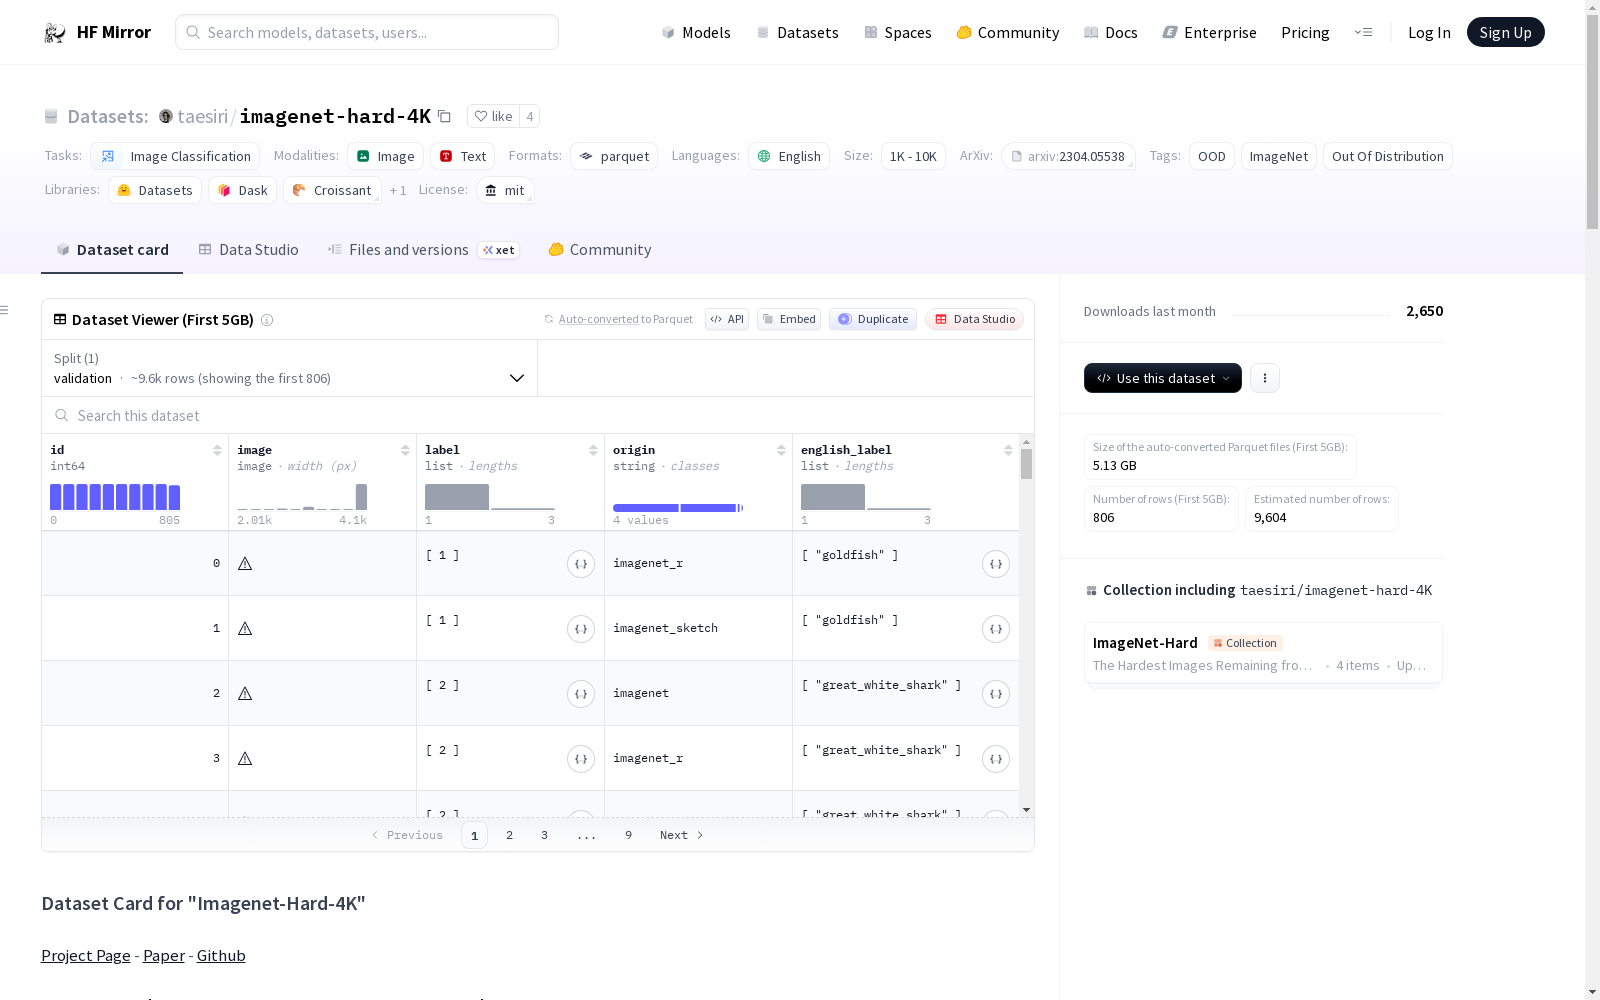
Task: Jump to page 9 of the viewer
Action: [629, 836]
